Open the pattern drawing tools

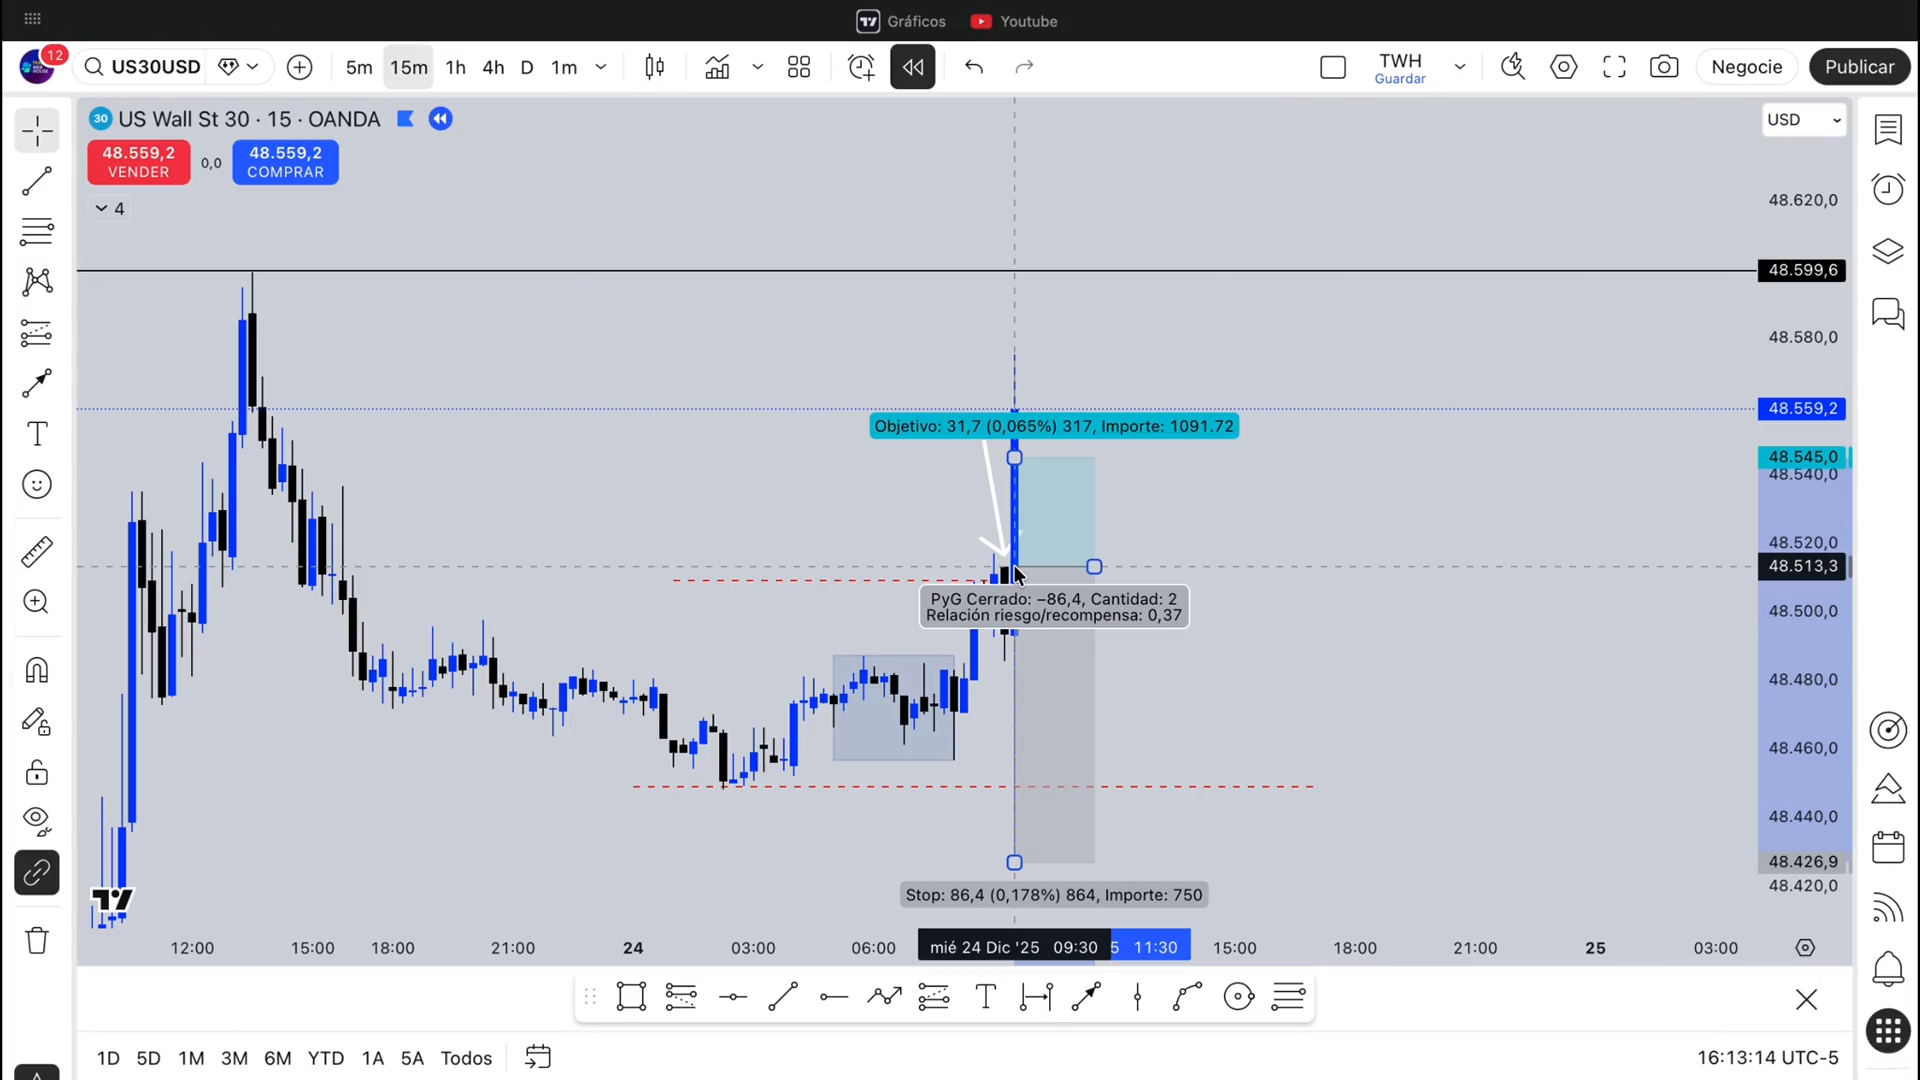click(37, 282)
